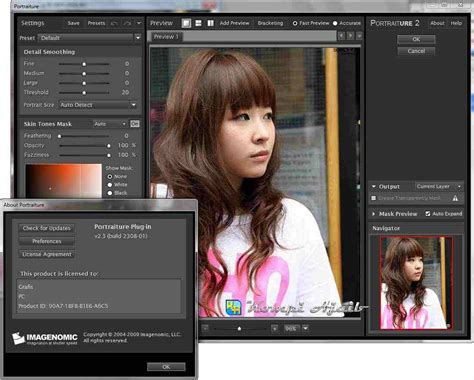Viewport: 474px width, 380px height.
Task: Click Bracketing option
Action: pyautogui.click(x=270, y=23)
